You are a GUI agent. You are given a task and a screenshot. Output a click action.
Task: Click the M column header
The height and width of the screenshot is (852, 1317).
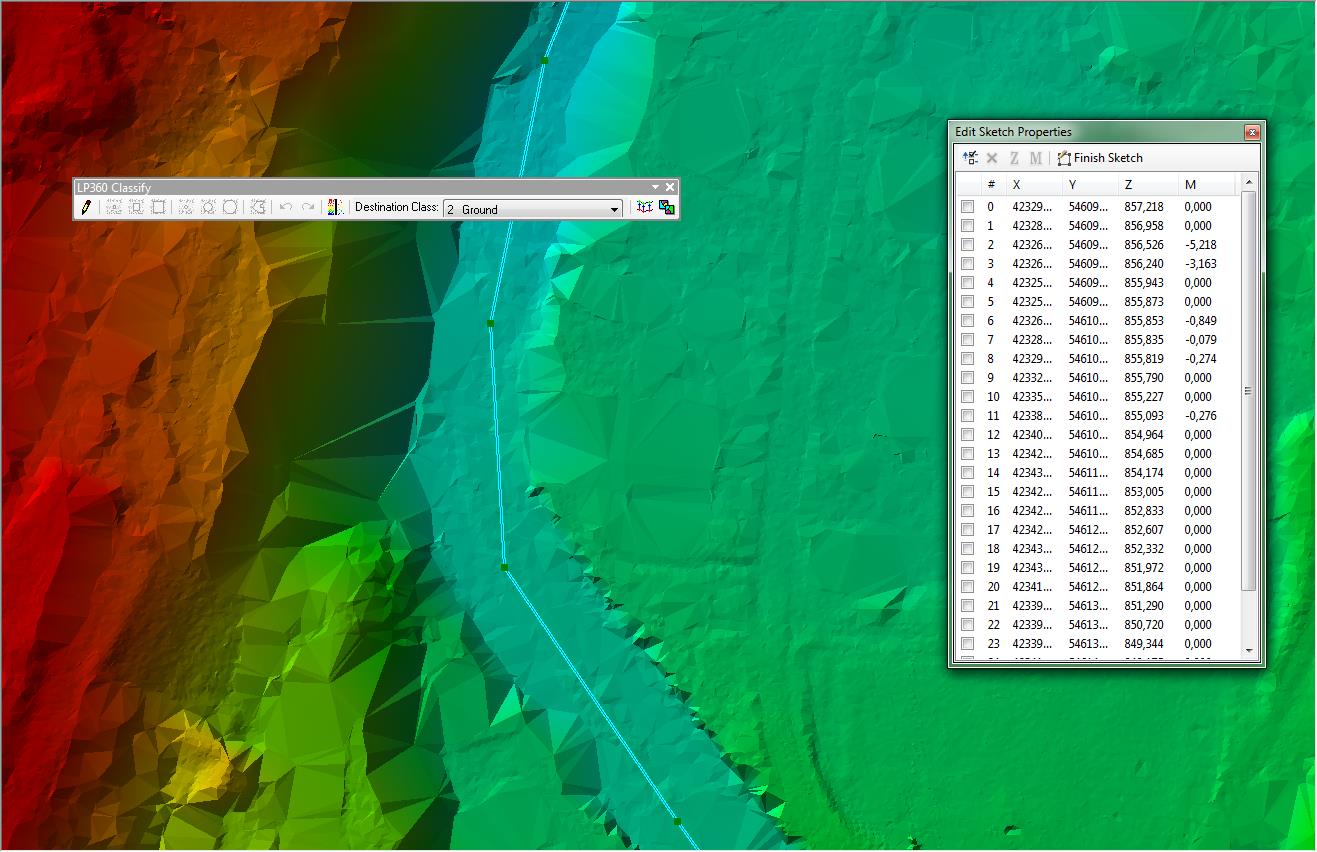(x=1206, y=184)
